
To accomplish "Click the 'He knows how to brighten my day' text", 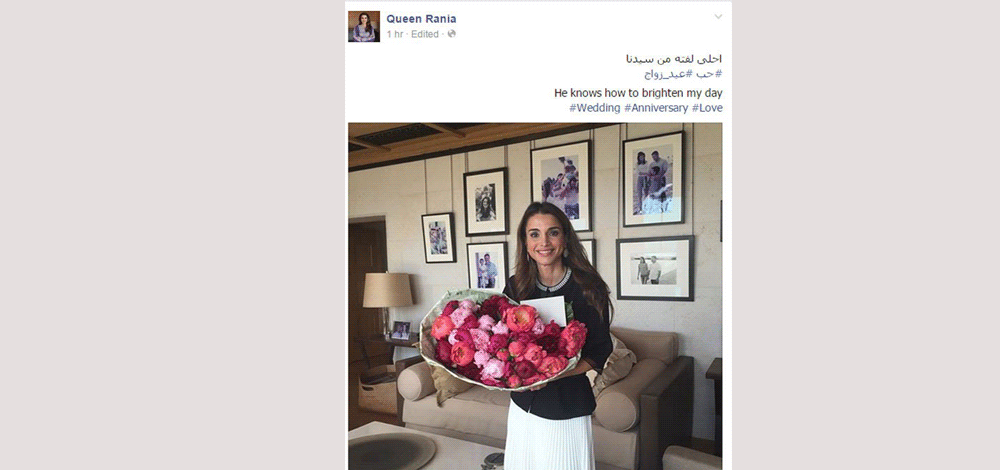I will click(x=638, y=93).
